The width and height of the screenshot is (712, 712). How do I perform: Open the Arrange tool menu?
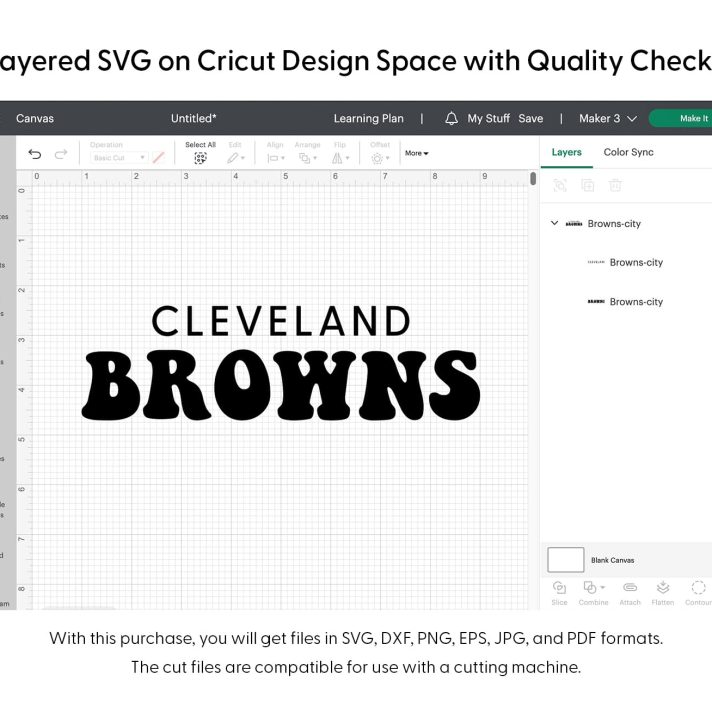(x=307, y=158)
